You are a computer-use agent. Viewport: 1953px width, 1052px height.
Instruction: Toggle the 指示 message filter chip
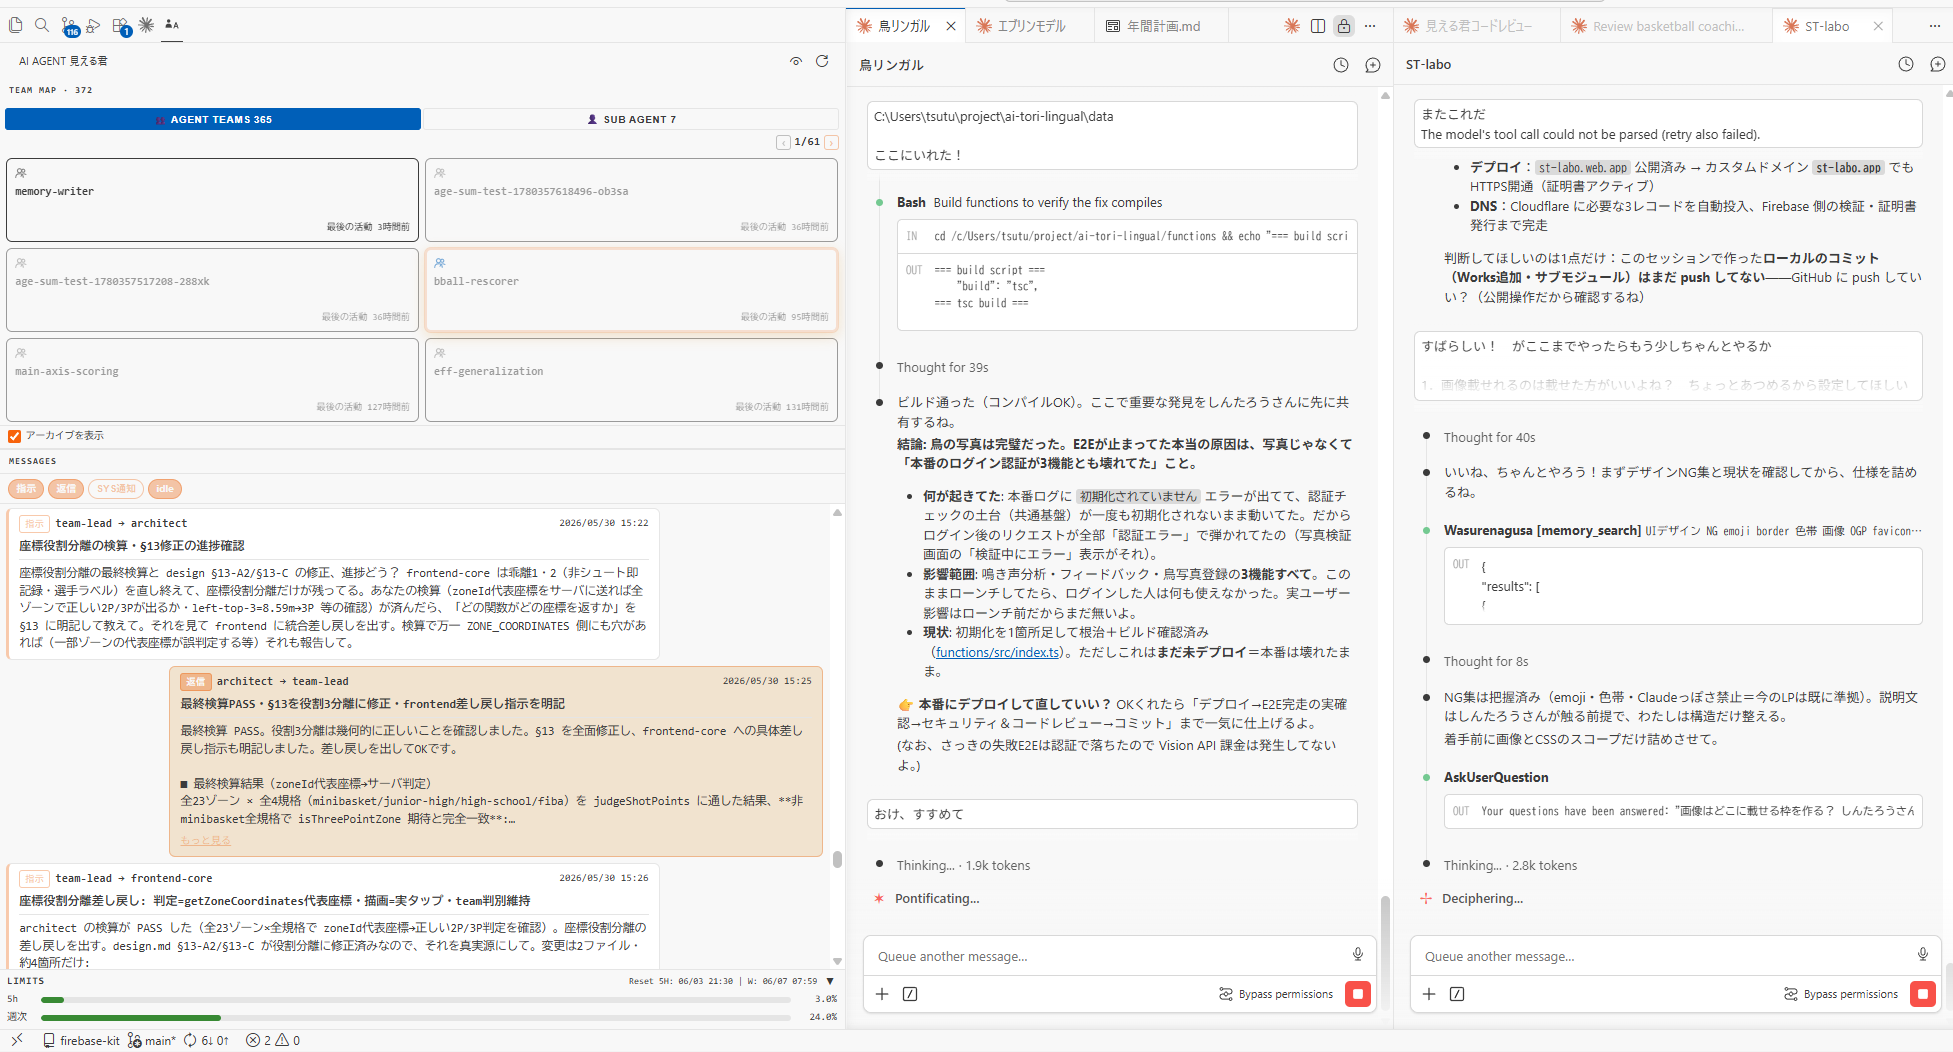click(x=26, y=489)
